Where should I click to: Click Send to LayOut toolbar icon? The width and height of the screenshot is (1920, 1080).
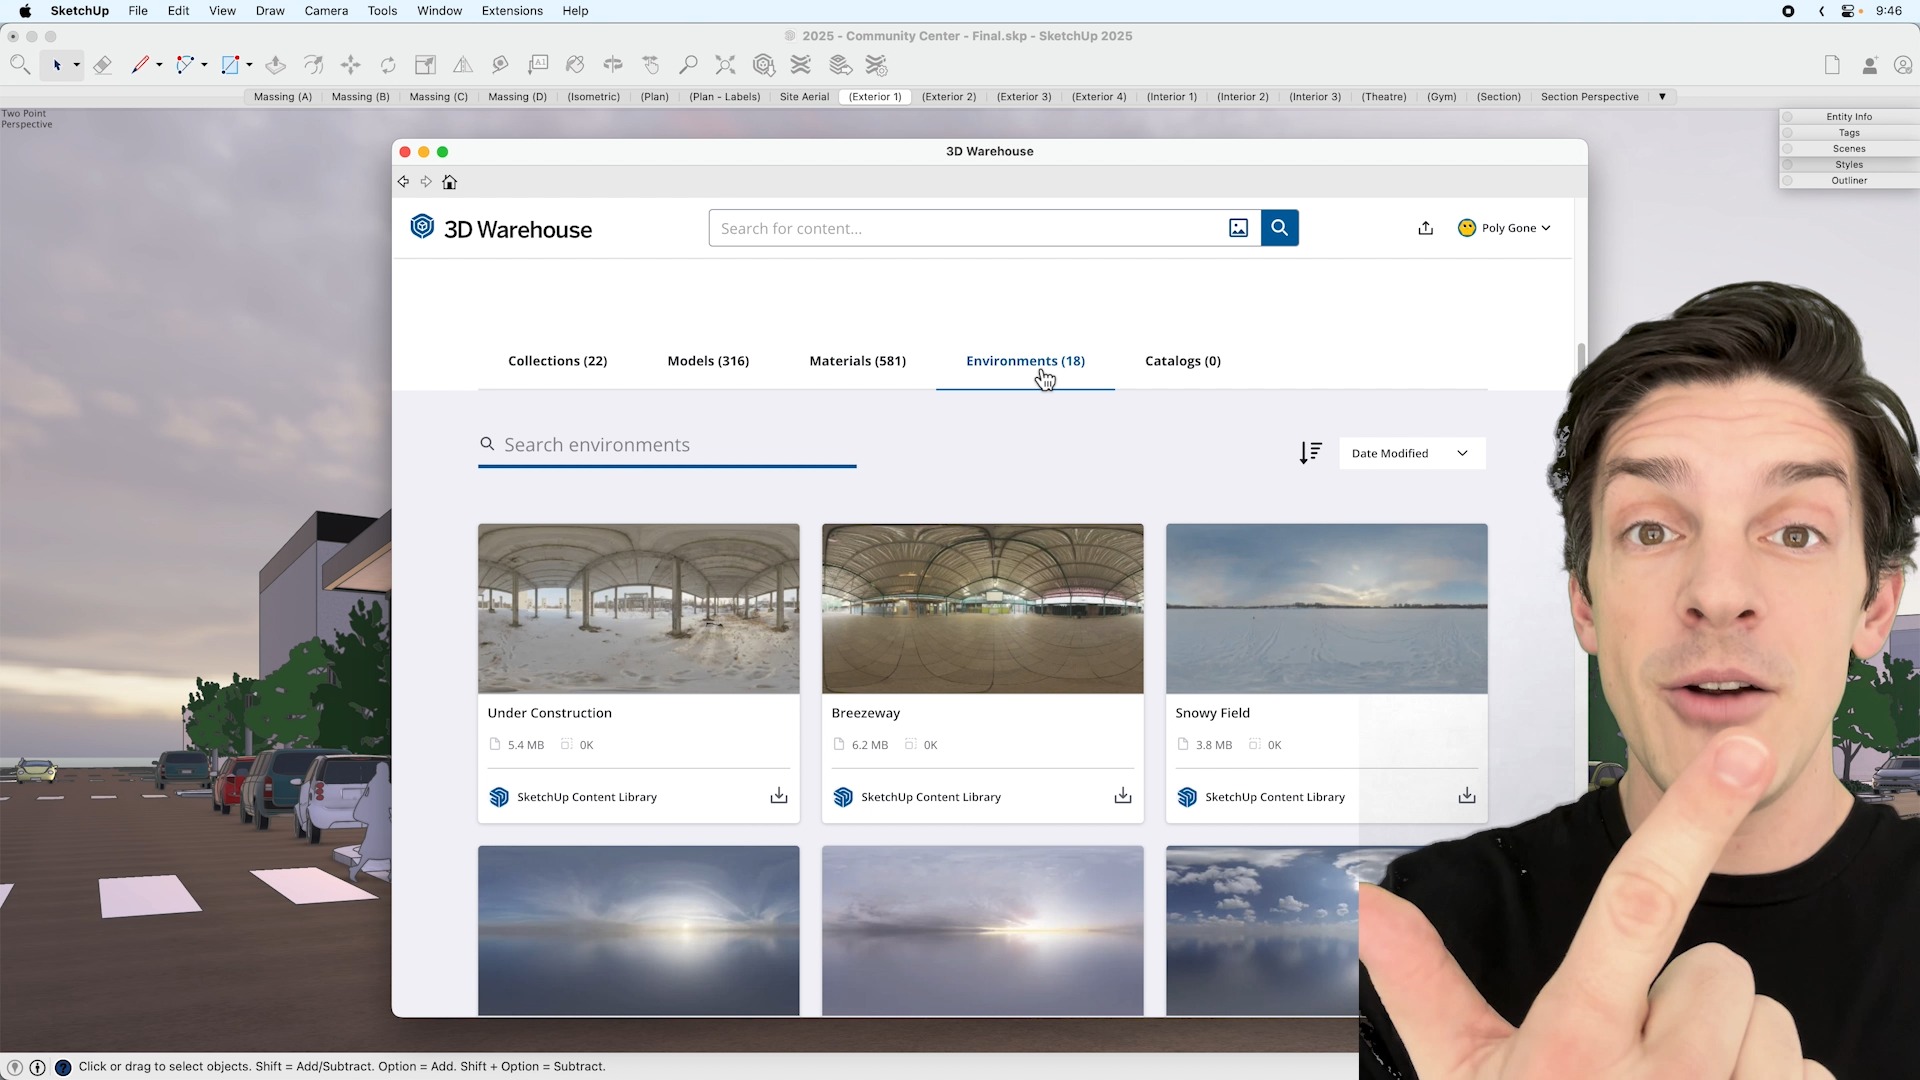(840, 65)
